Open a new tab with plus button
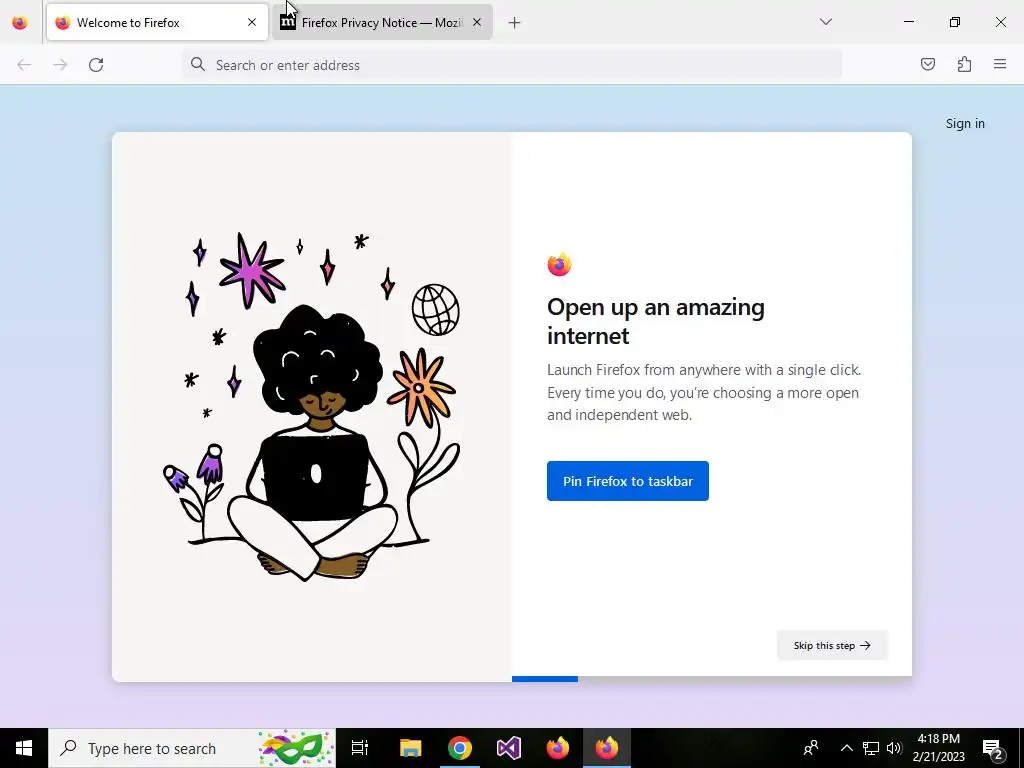Image resolution: width=1024 pixels, height=768 pixels. pos(515,23)
